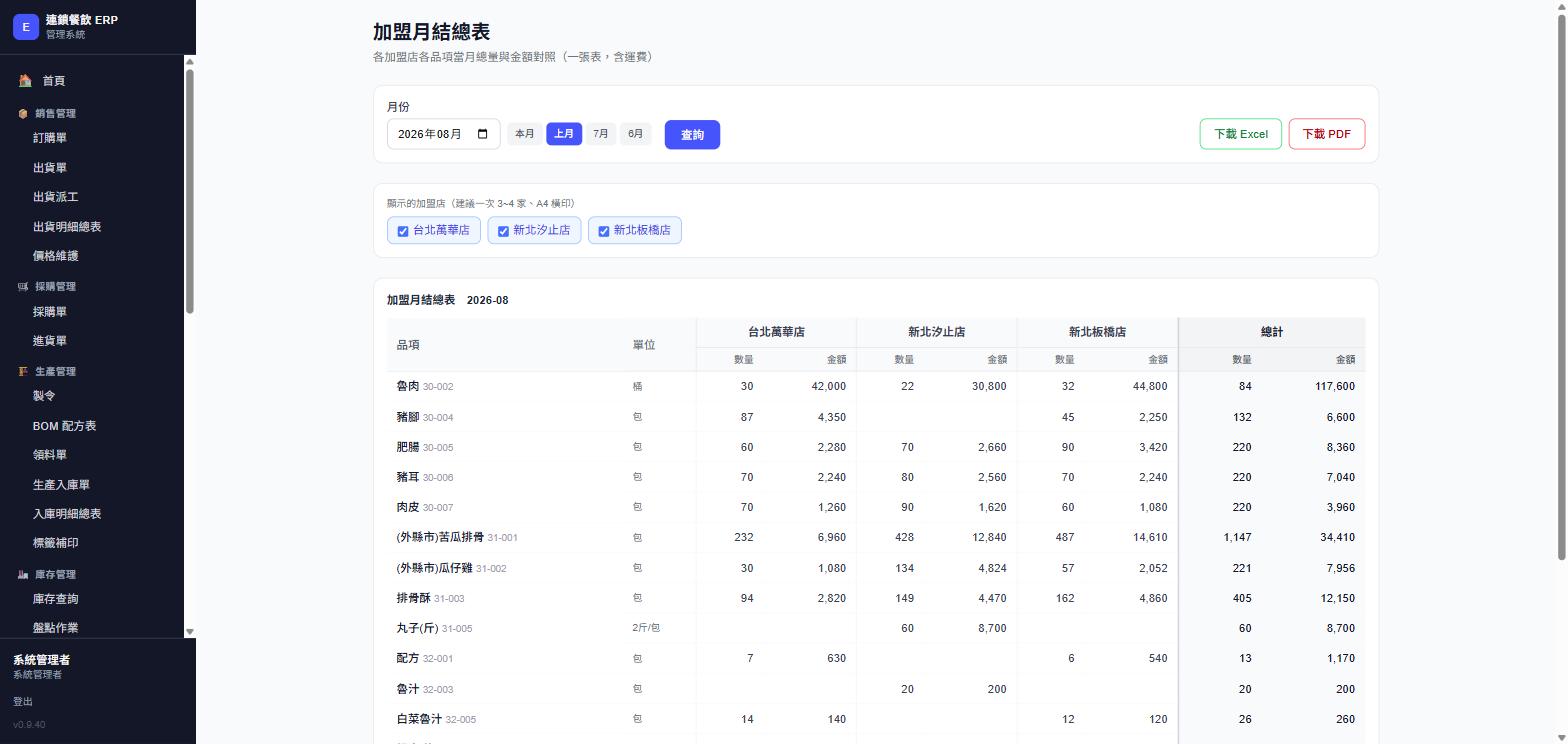Click the month input showing 2026年08月
The image size is (1568, 744).
click(443, 134)
